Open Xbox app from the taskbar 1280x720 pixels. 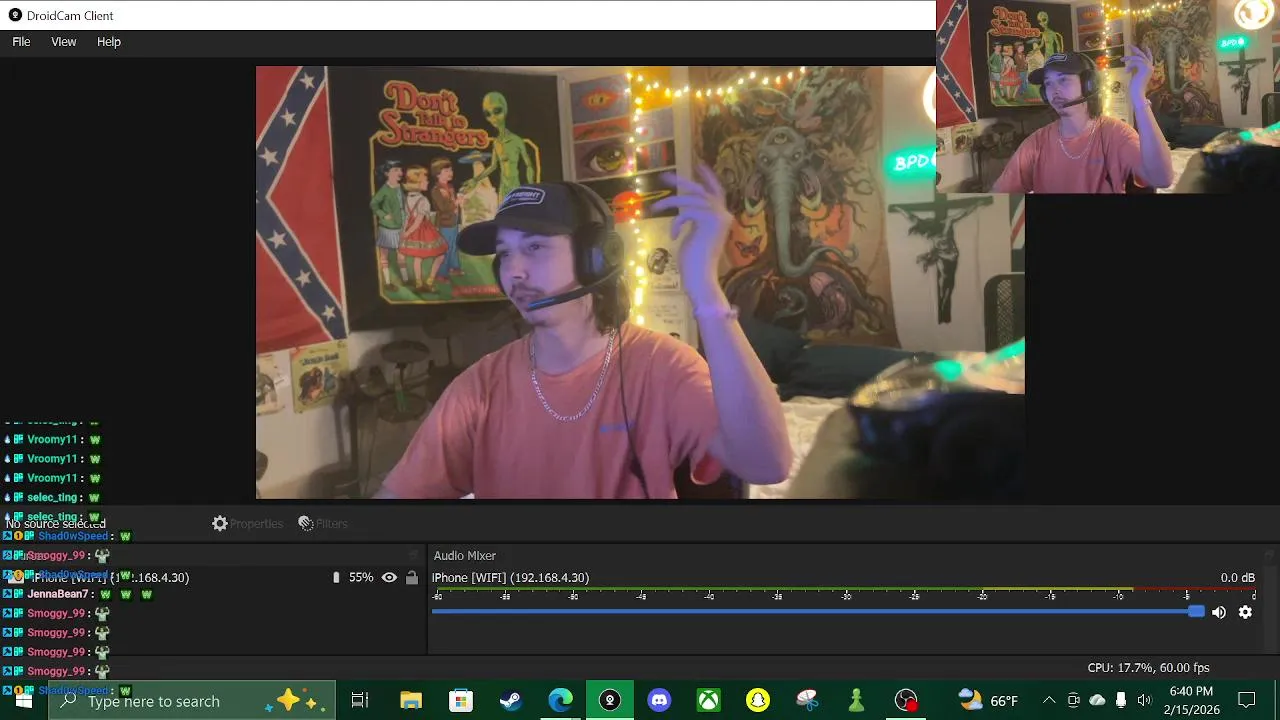point(708,701)
